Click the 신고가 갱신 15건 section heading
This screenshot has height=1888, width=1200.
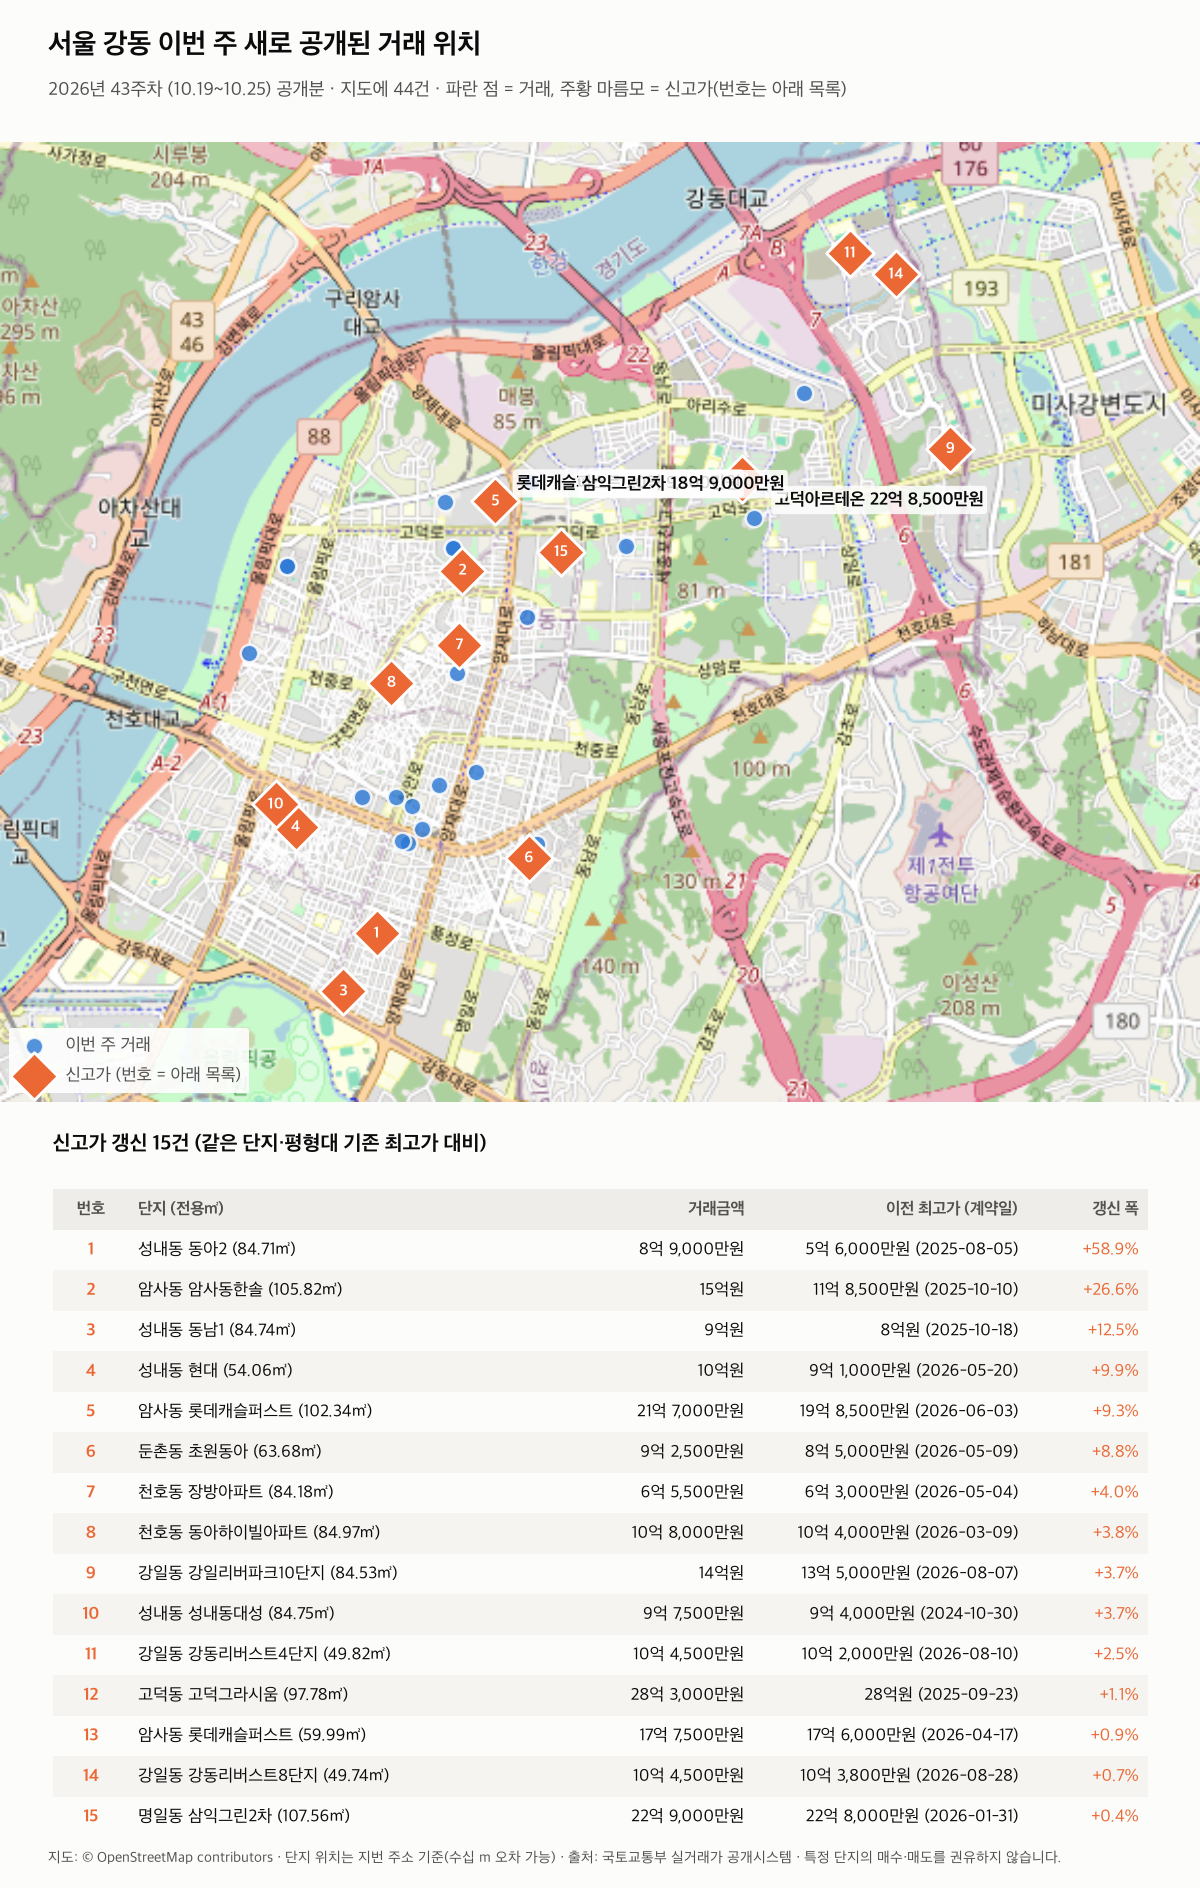[x=270, y=1142]
